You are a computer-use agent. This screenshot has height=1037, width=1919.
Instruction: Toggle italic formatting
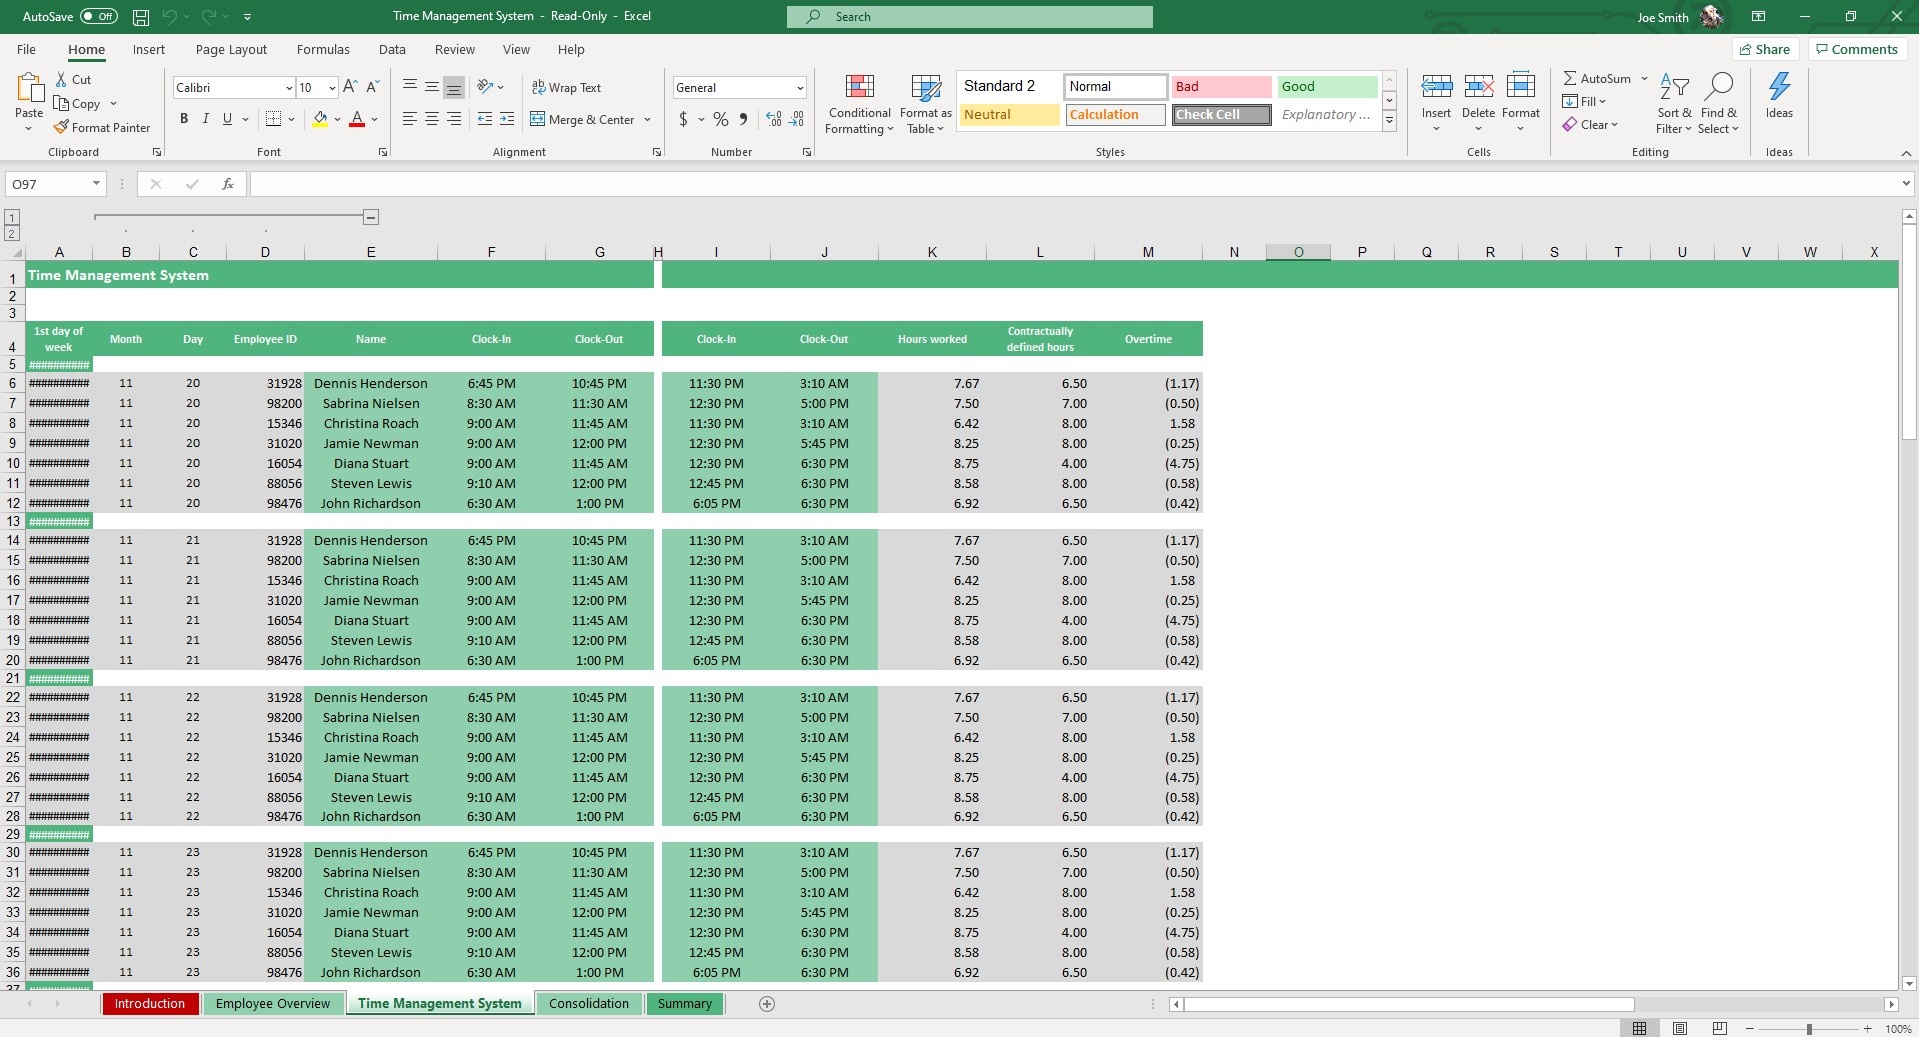pos(206,118)
